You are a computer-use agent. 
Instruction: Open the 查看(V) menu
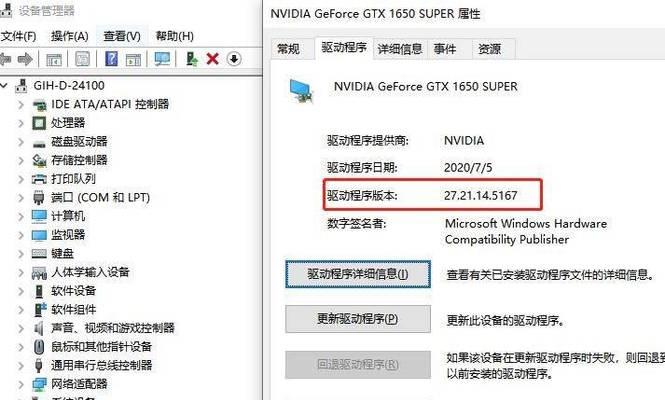tap(122, 36)
